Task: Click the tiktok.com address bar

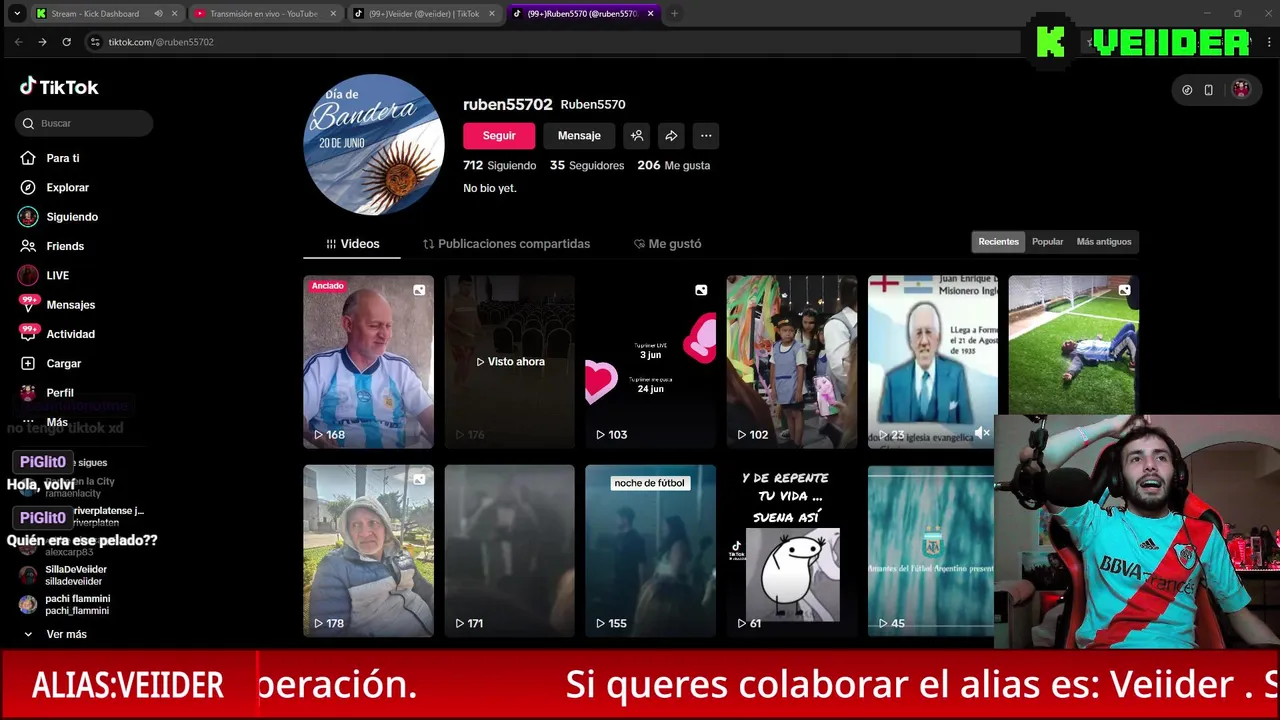Action: 550,42
